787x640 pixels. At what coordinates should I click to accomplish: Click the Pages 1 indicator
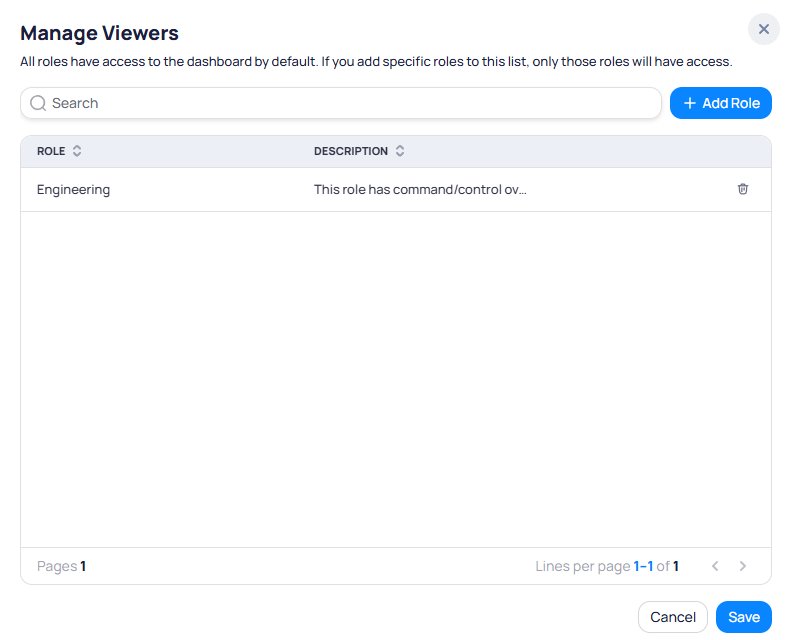tap(61, 566)
